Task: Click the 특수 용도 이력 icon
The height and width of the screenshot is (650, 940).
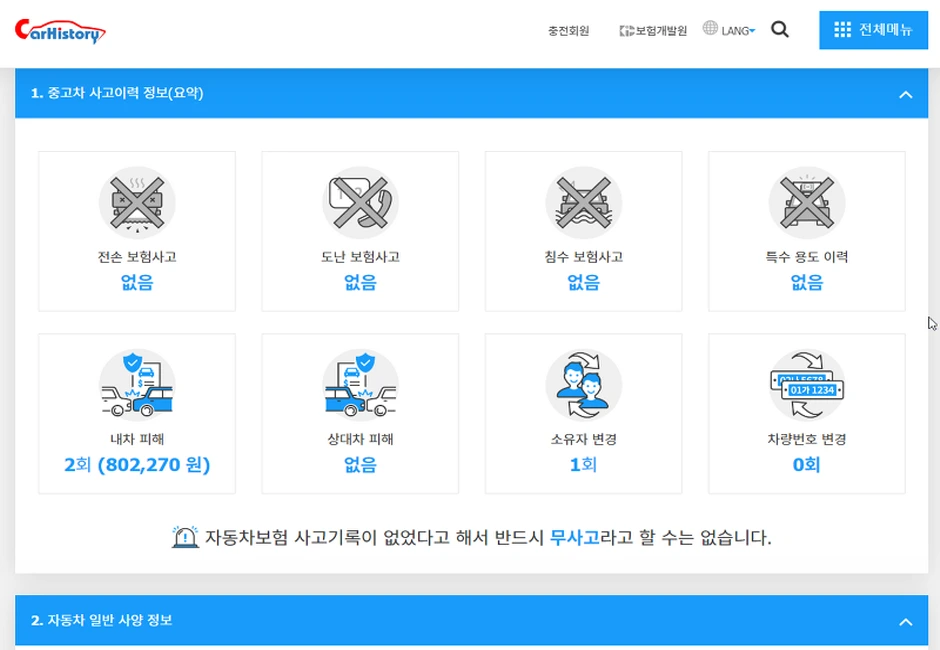Action: pos(806,201)
